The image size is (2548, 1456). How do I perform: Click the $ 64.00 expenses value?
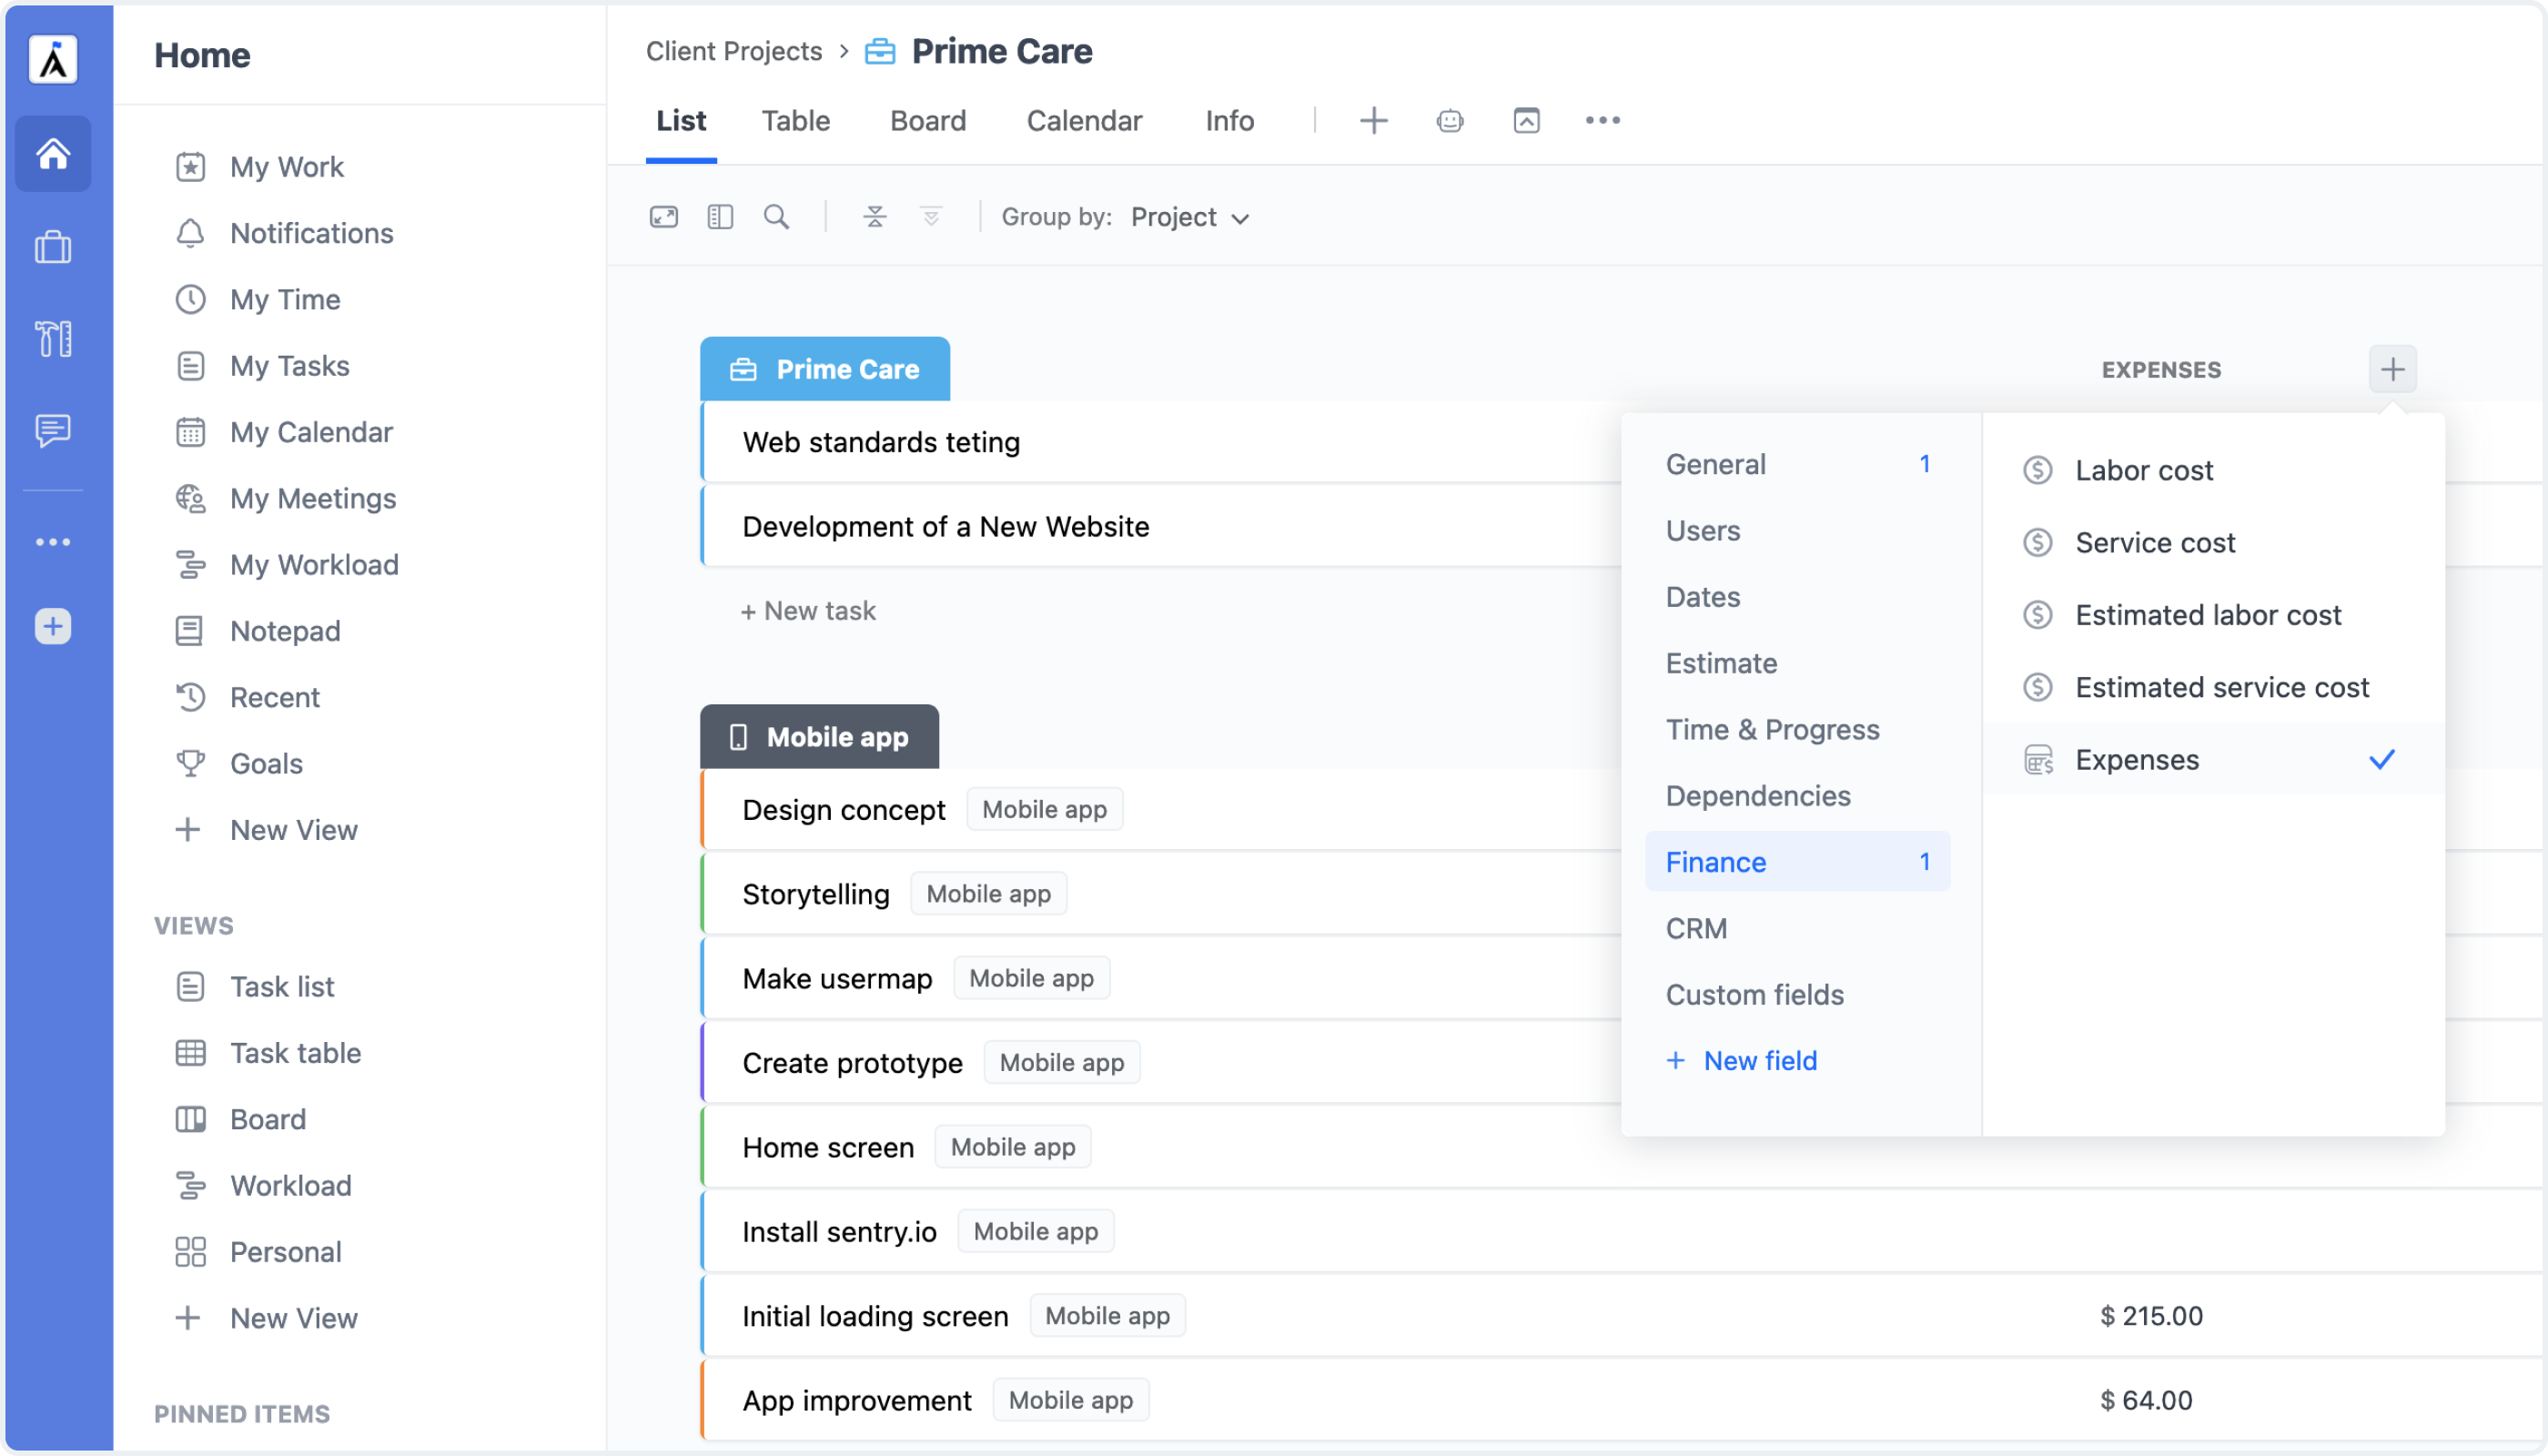pos(2146,1401)
